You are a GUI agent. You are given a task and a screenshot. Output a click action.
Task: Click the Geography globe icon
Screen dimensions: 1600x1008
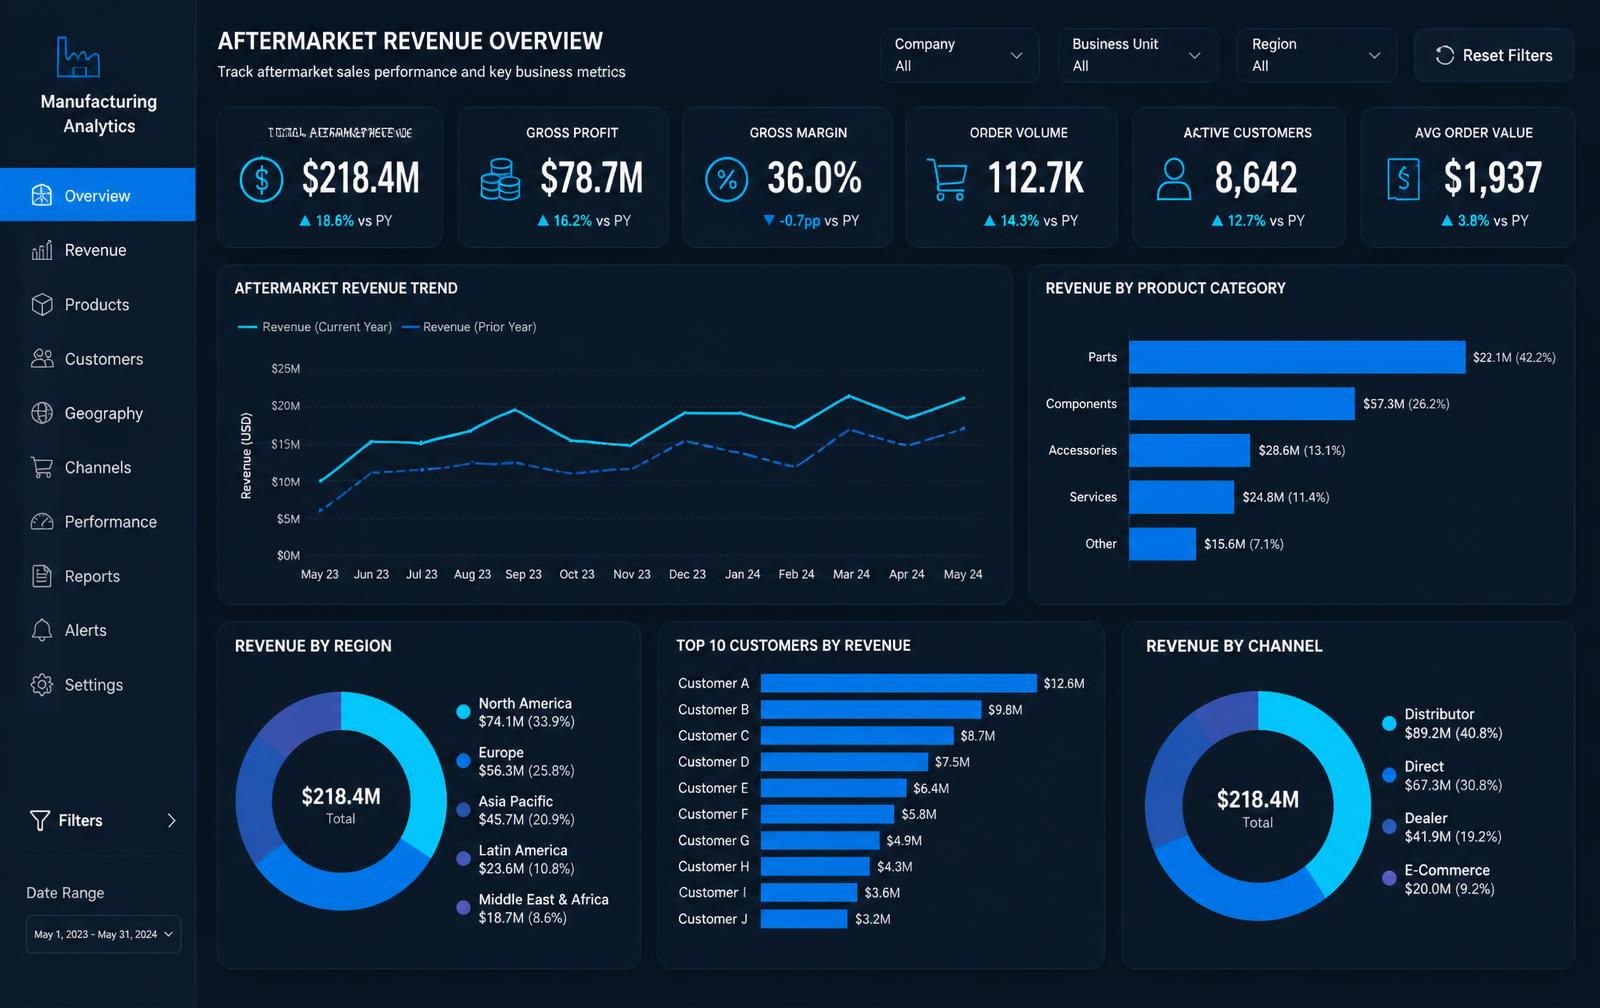(x=42, y=413)
